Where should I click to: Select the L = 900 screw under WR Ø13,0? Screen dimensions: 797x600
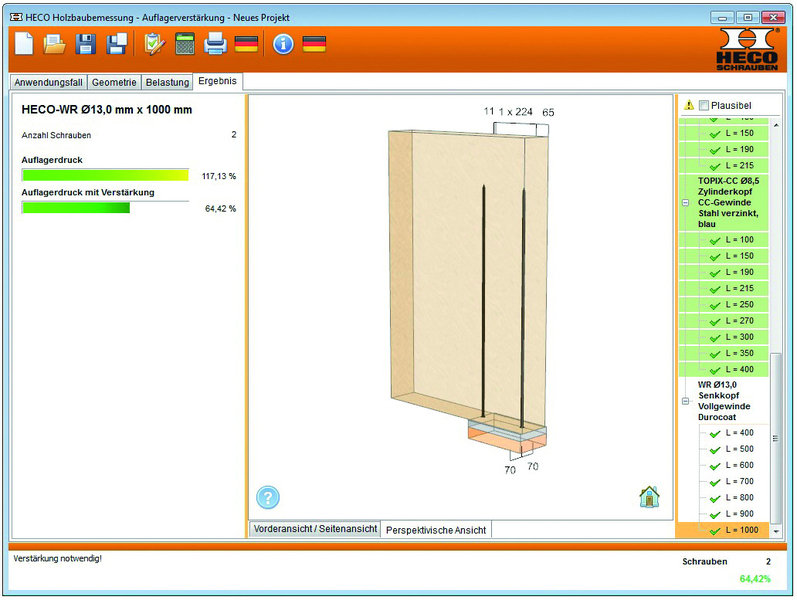(739, 514)
